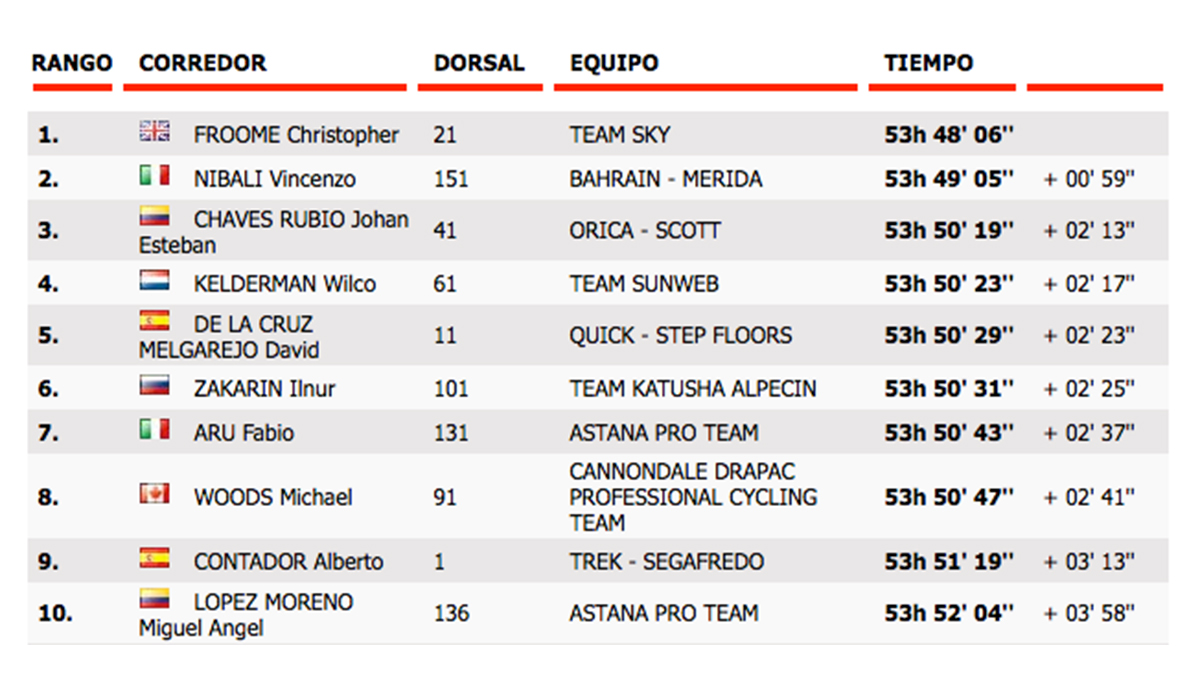This screenshot has height=675, width=1200.
Task: Click the Canadian flag next to Woods
Action: tap(154, 493)
